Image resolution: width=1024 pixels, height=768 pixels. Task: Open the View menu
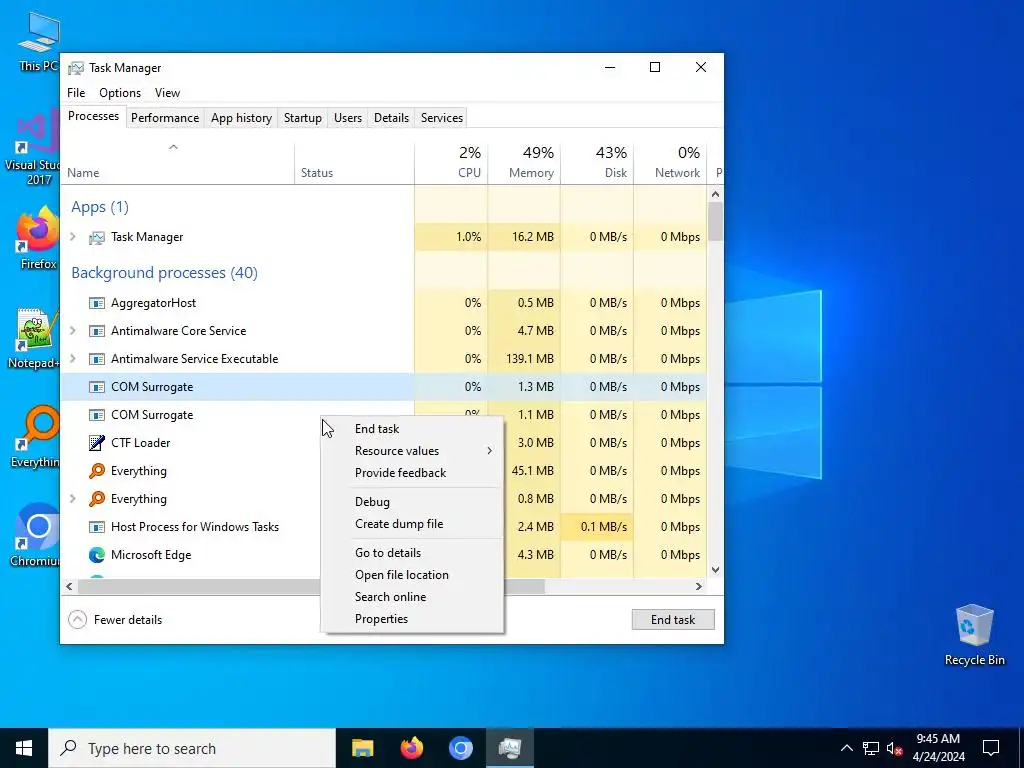[x=167, y=93]
